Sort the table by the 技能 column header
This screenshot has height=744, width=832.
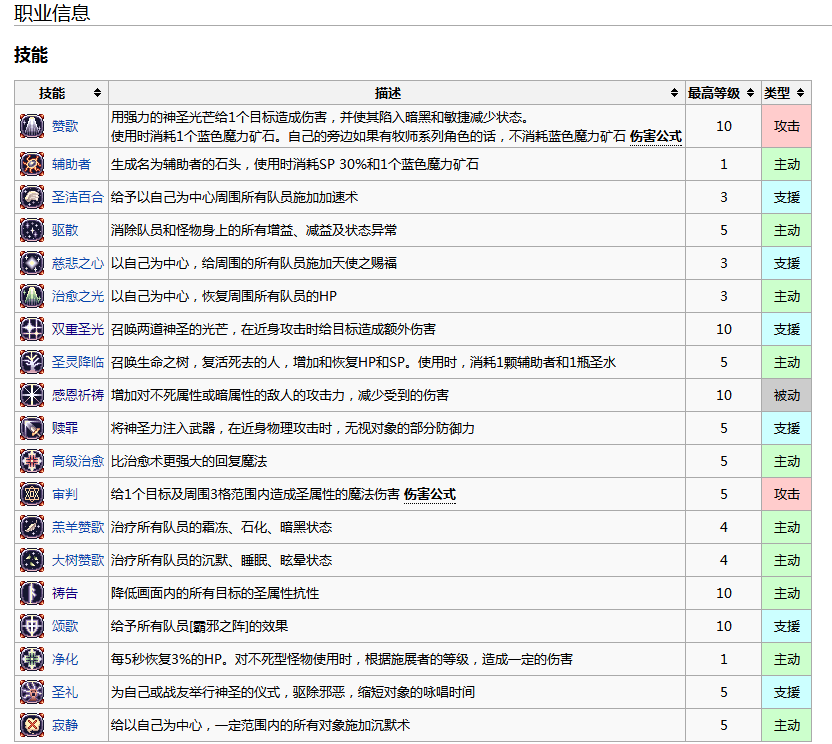click(62, 93)
